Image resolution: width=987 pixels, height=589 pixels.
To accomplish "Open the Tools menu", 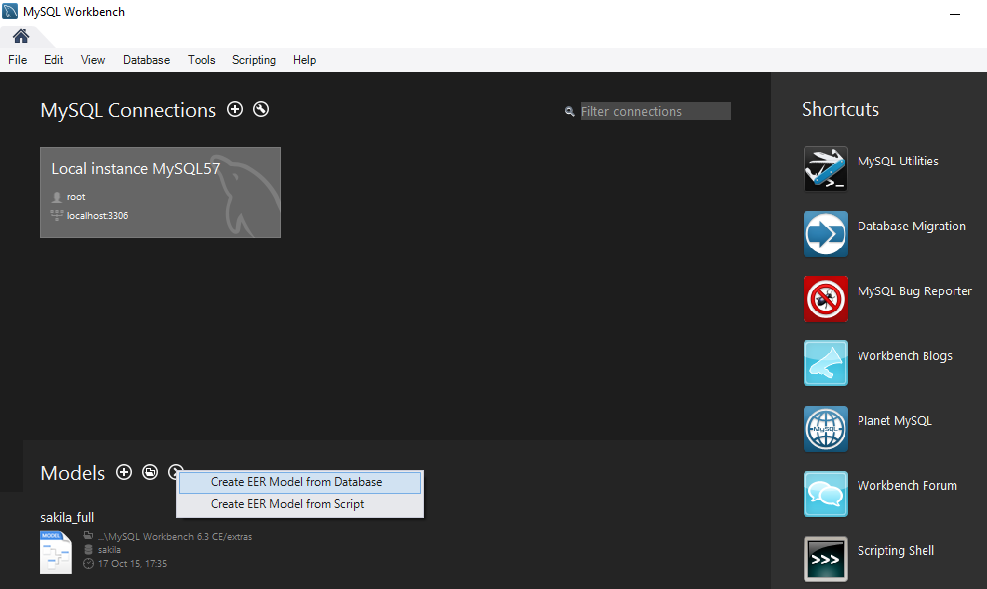I will [201, 60].
